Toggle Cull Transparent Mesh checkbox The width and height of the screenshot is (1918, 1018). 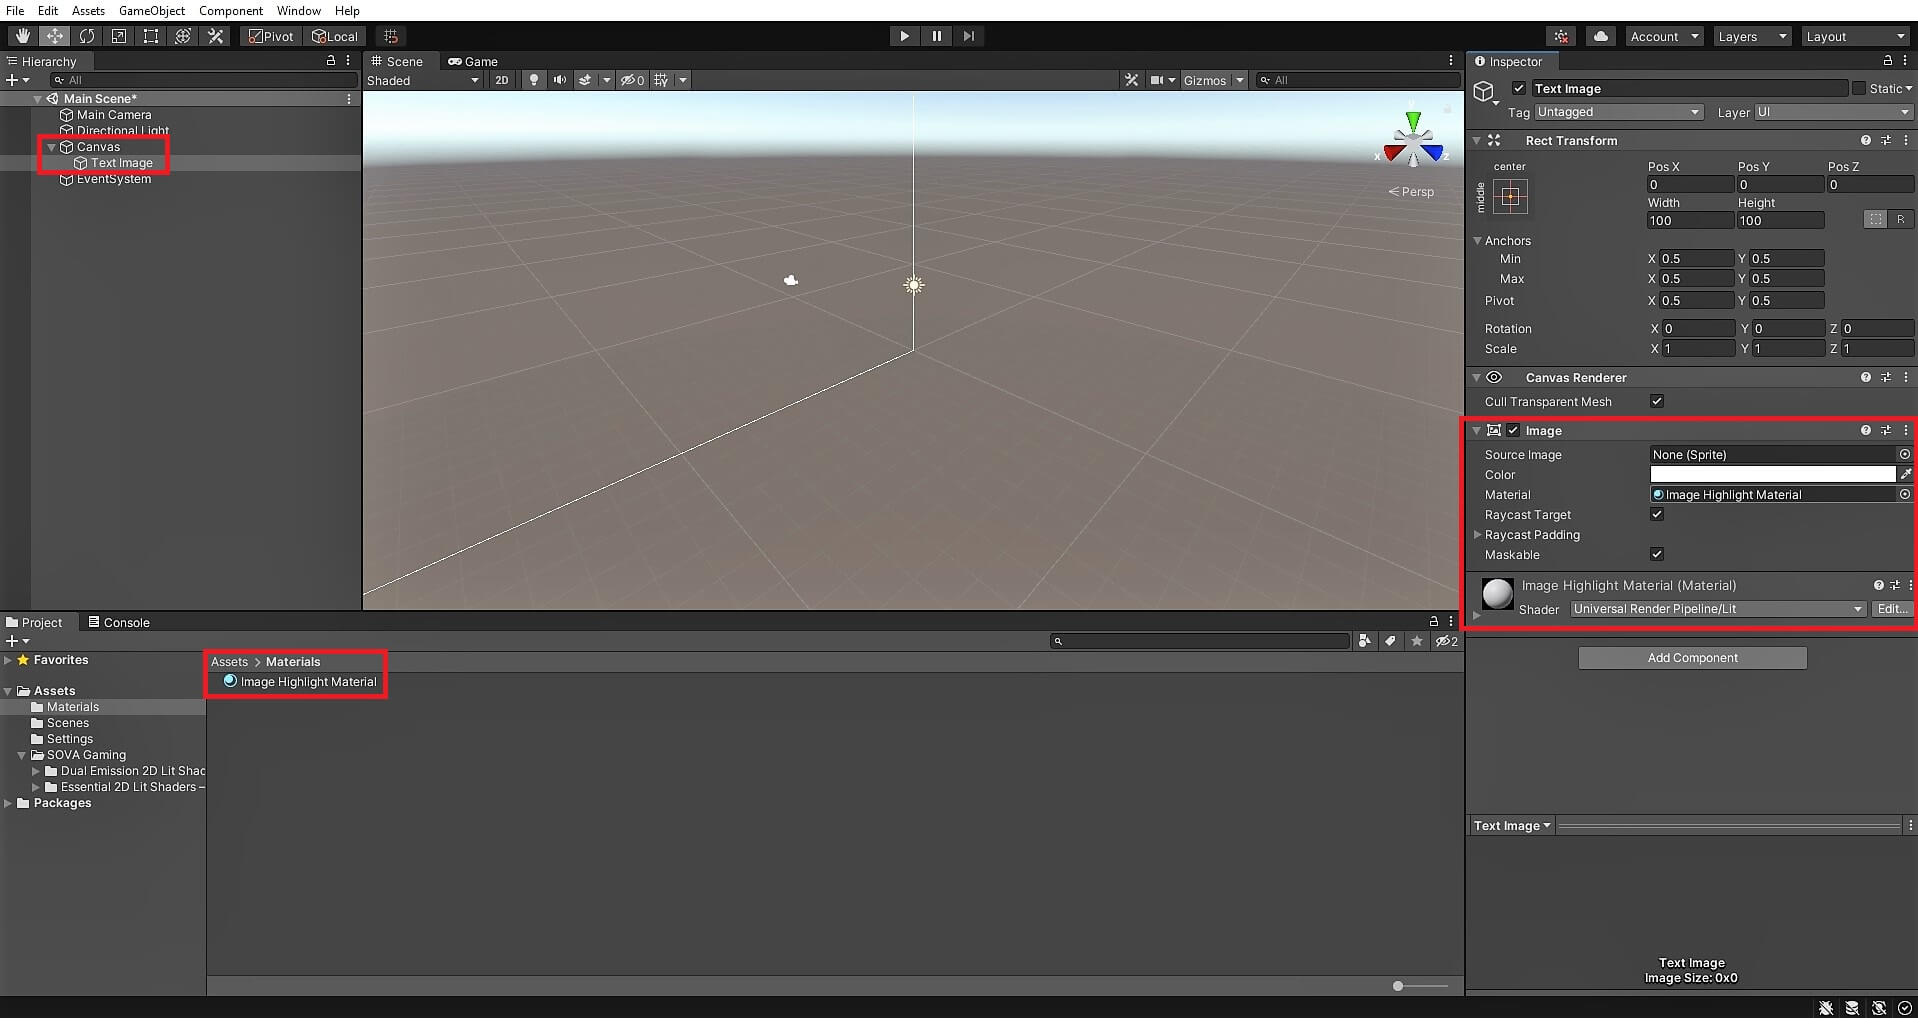click(1657, 401)
